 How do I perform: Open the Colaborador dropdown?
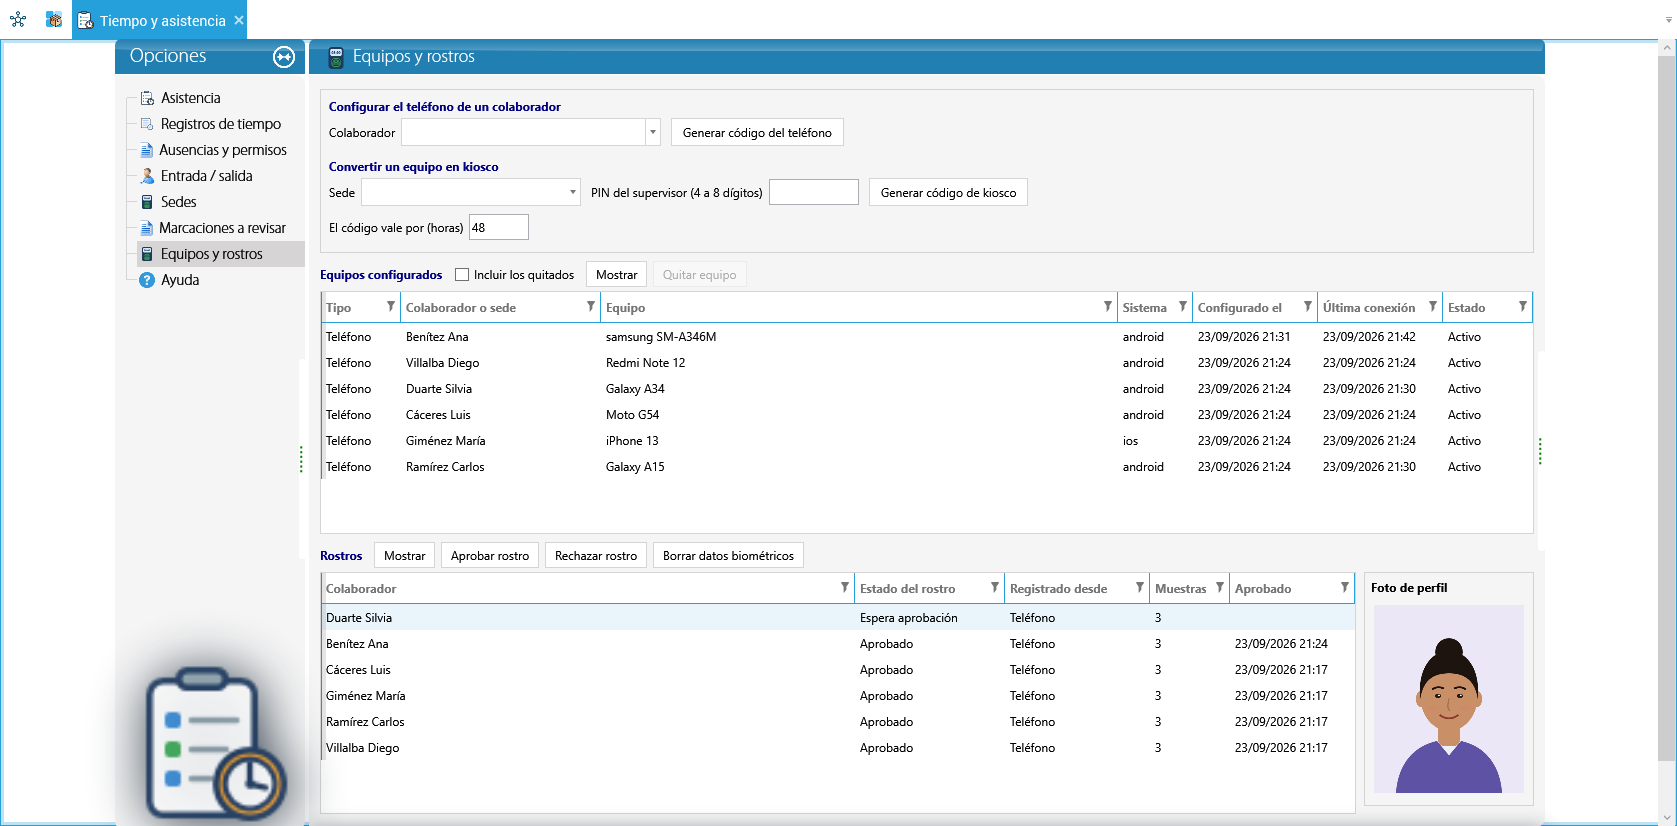[653, 132]
